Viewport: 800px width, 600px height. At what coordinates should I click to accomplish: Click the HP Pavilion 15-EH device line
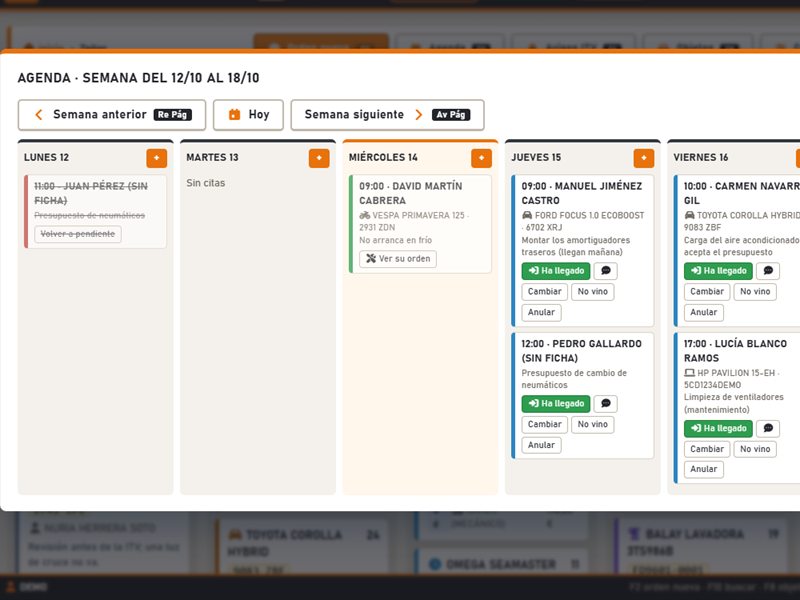coord(732,379)
